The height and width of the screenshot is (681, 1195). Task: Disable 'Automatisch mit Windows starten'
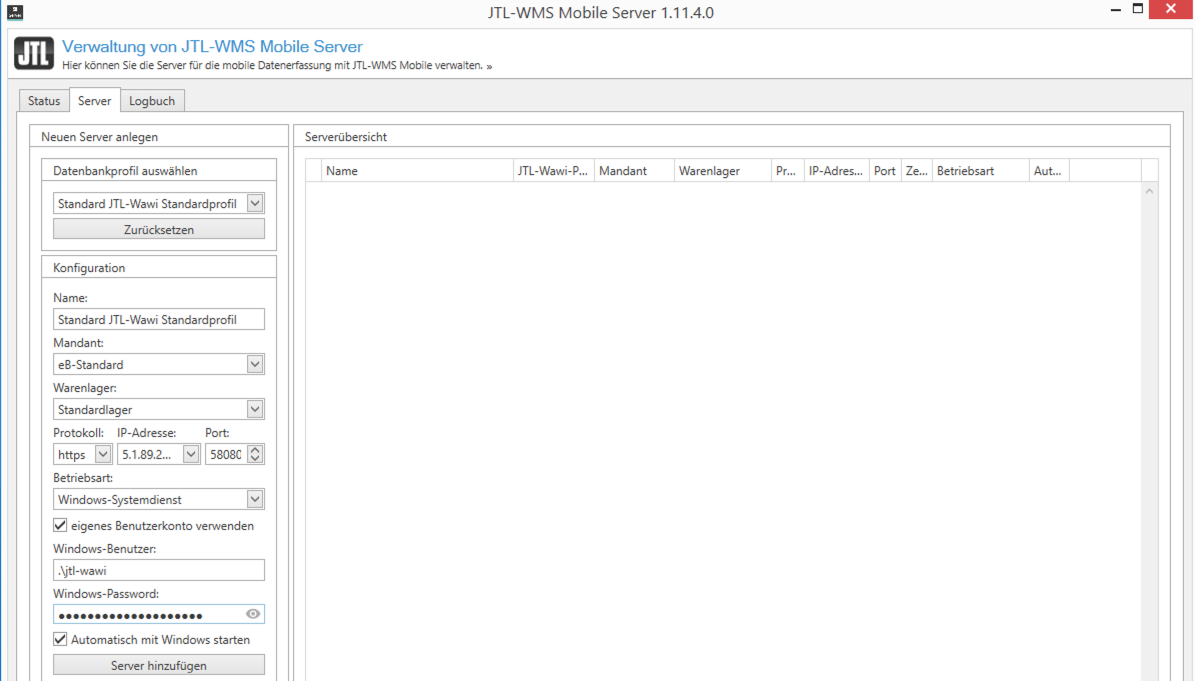pos(60,639)
